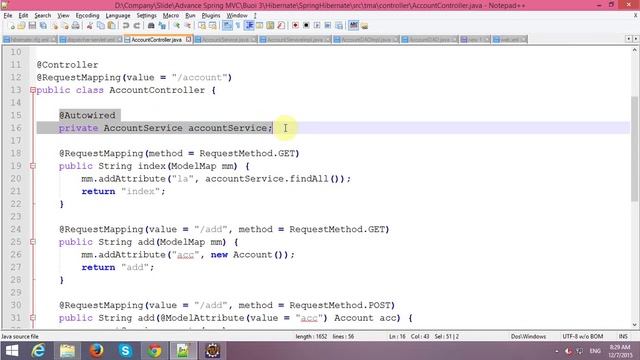
Task: Collapse the index method fold at line 19
Action: pyautogui.click(x=33, y=166)
